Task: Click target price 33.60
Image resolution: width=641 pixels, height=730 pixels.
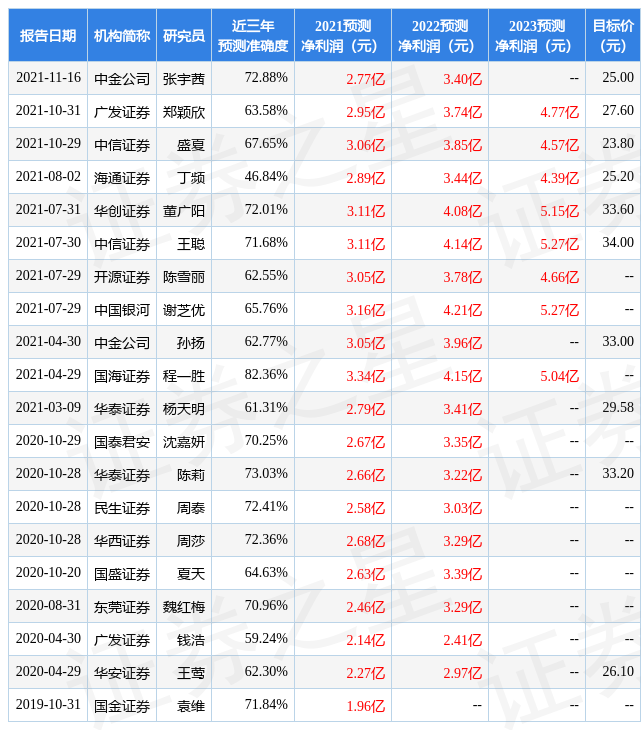Action: click(x=618, y=210)
